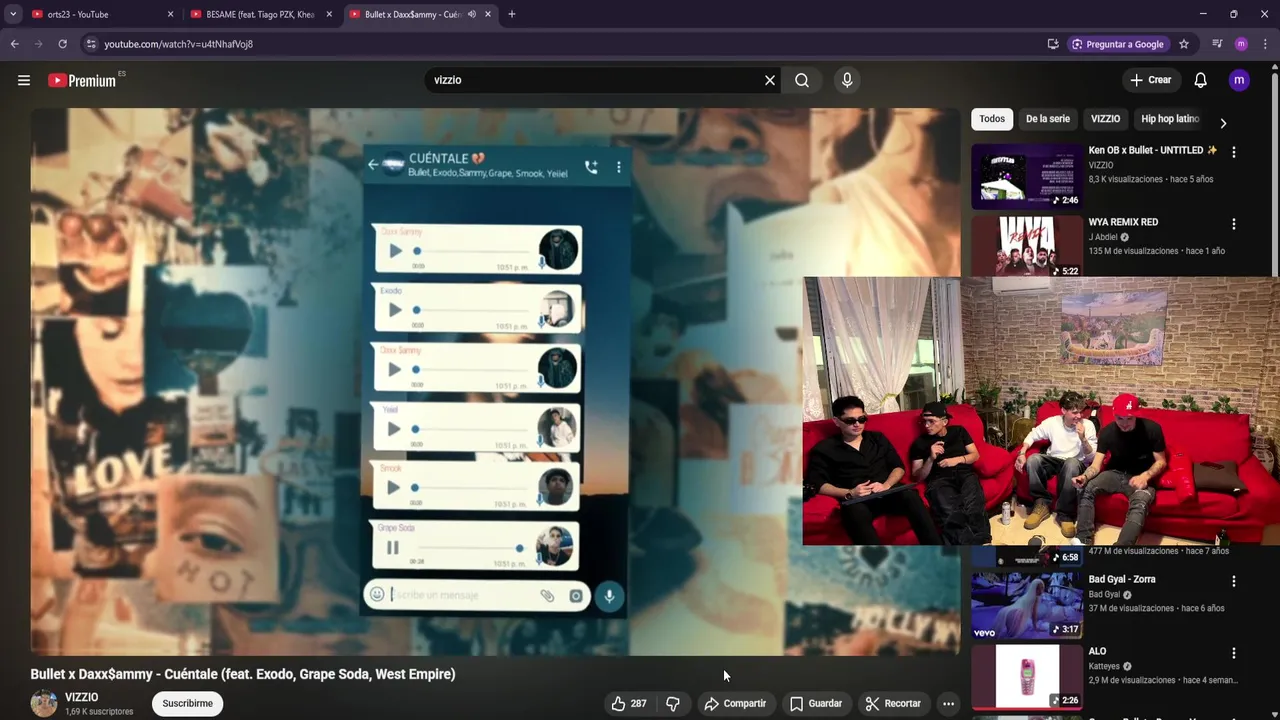Image resolution: width=1280 pixels, height=720 pixels.
Task: Click the Ken OB x Bullet - UNTITLED title
Action: (1153, 150)
